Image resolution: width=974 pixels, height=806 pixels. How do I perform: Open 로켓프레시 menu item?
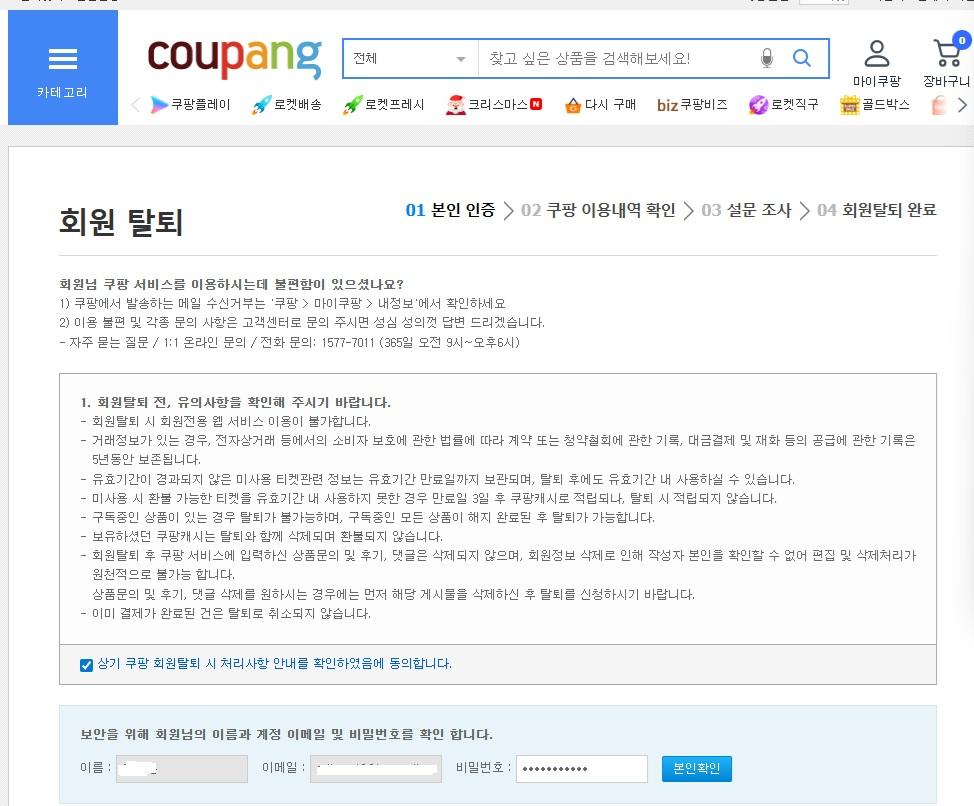pyautogui.click(x=384, y=104)
